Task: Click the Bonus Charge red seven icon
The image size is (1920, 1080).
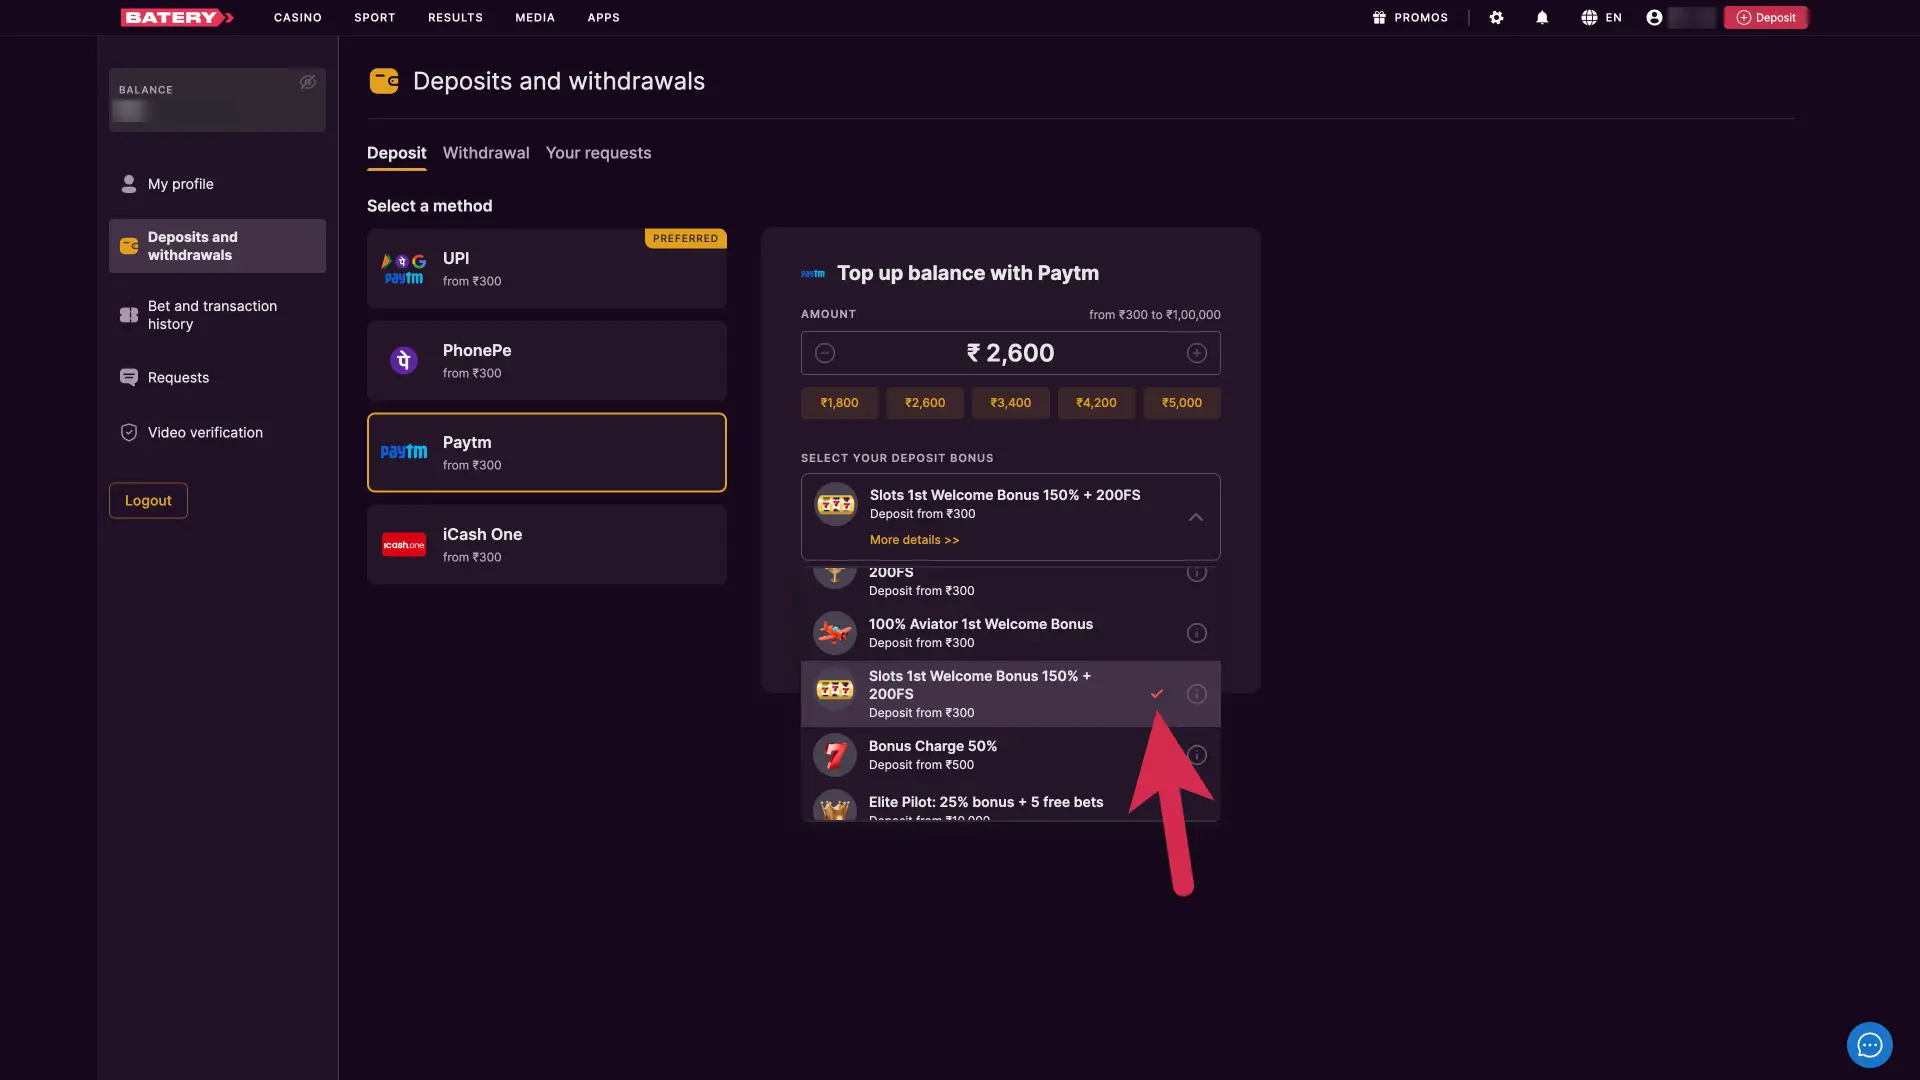Action: [x=835, y=755]
